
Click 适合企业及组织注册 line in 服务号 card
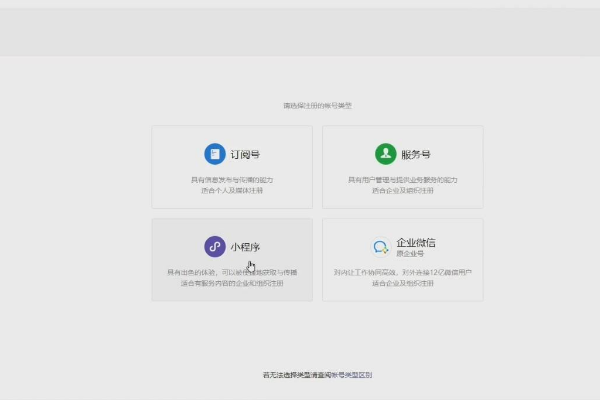coord(402,190)
